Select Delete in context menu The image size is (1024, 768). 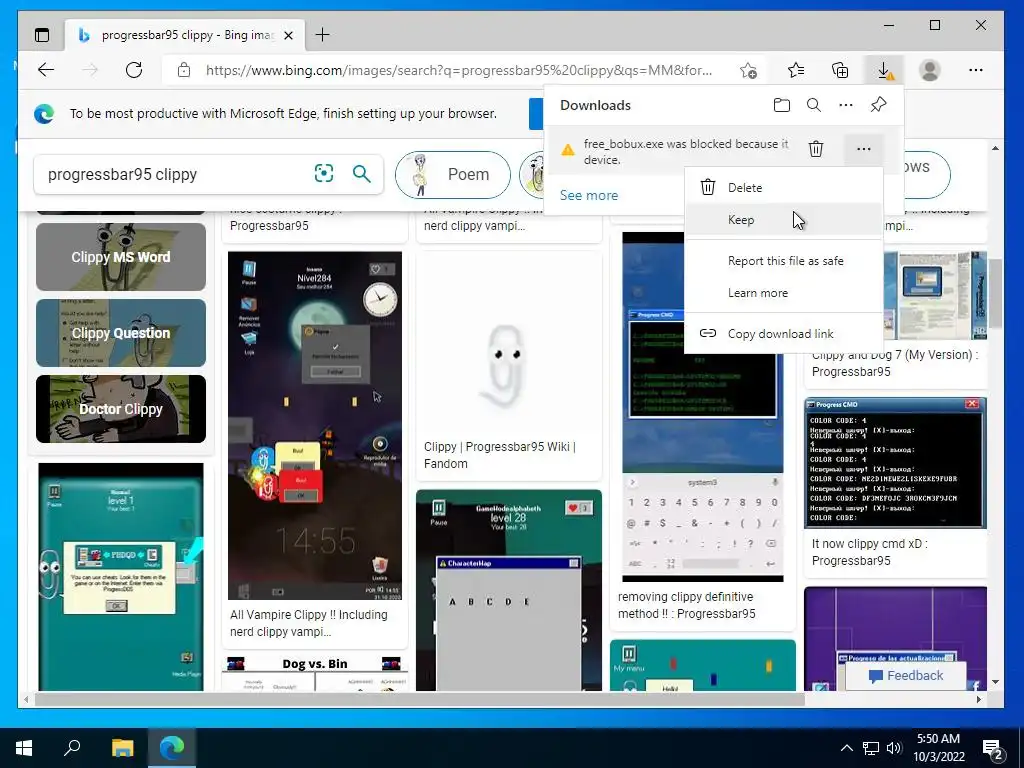tap(784, 187)
